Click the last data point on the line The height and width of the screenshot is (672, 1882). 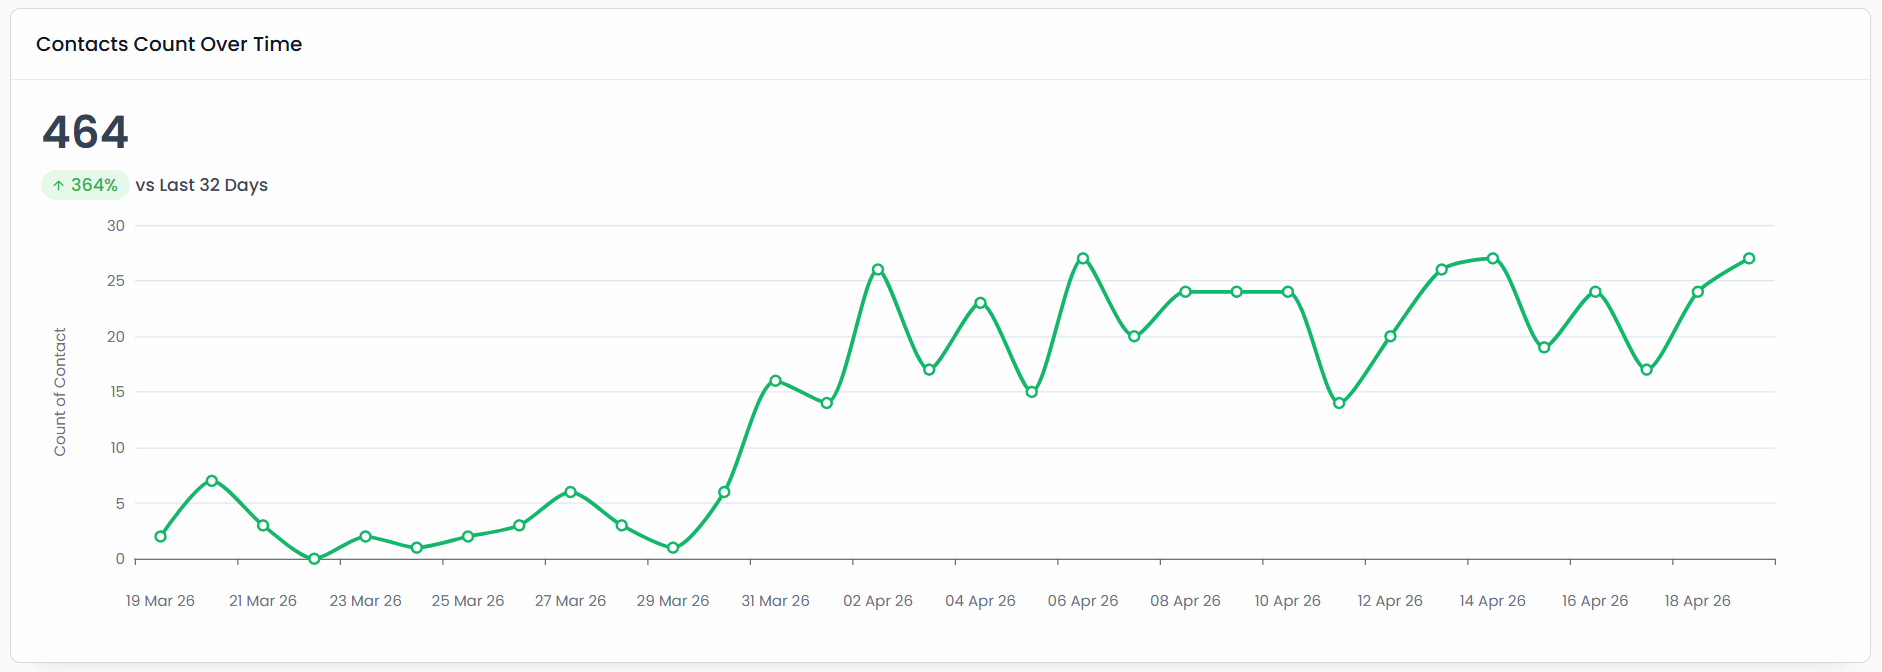[1749, 259]
